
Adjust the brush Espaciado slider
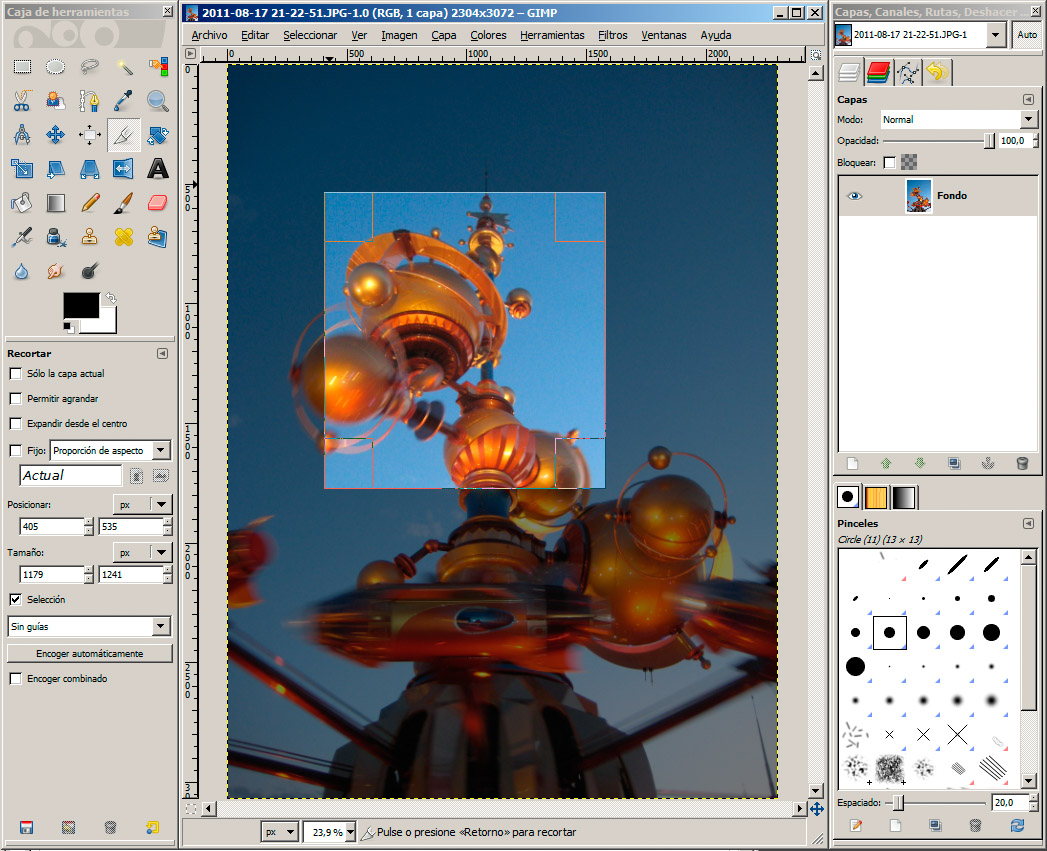935,803
